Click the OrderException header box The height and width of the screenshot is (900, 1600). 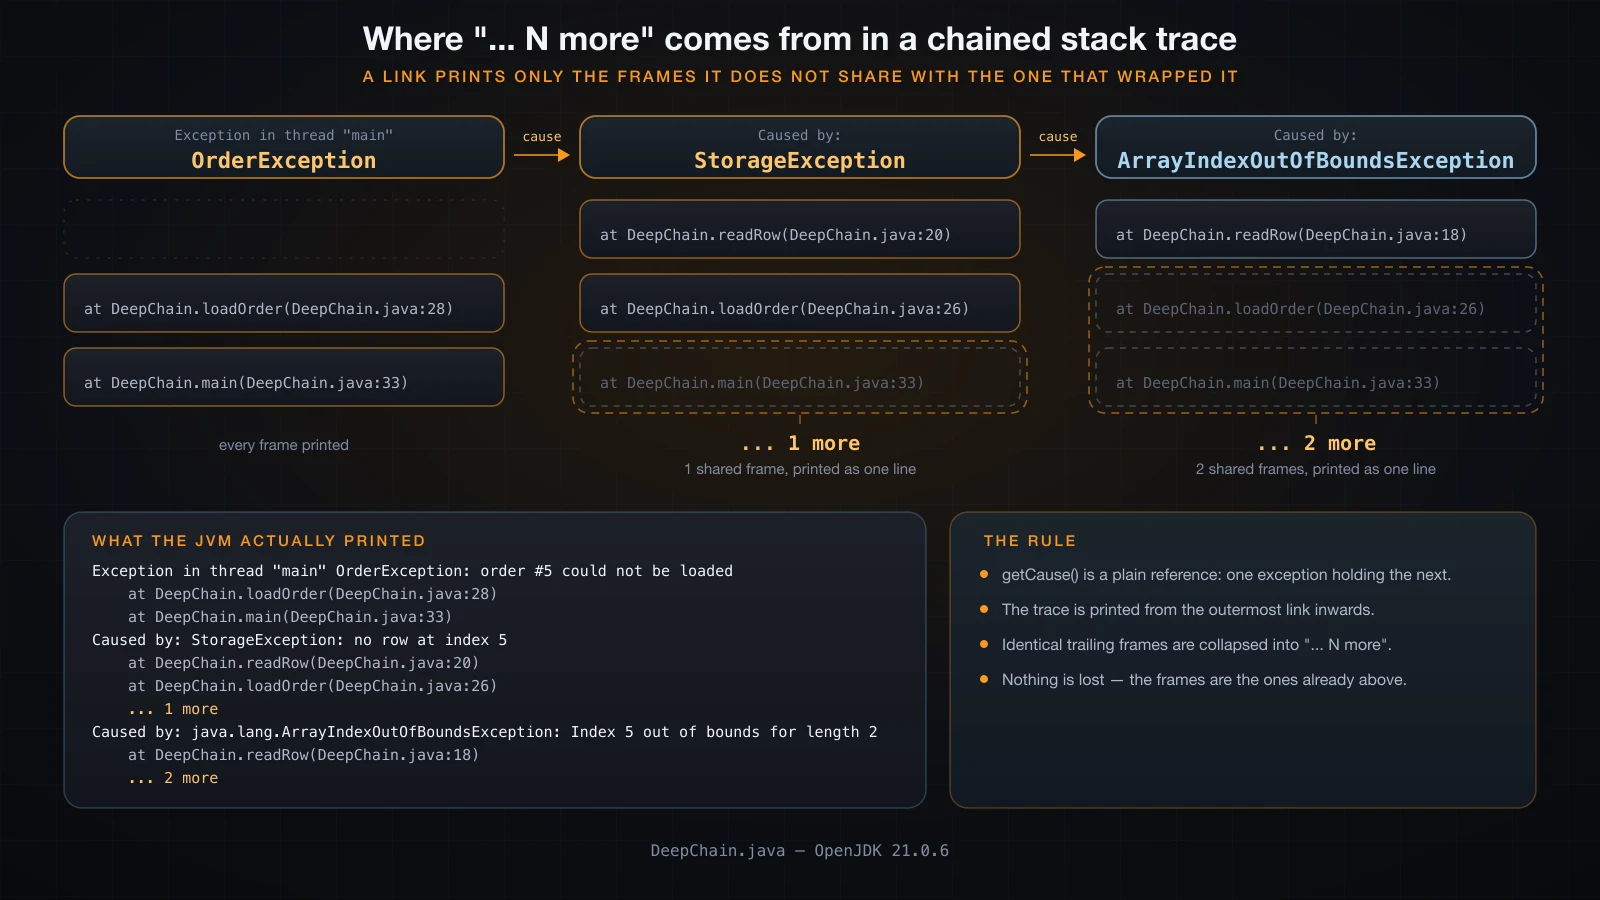tap(284, 147)
